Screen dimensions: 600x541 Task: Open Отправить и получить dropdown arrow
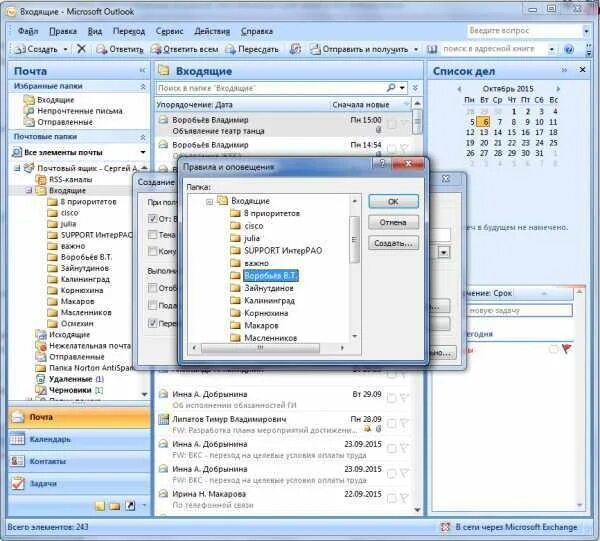point(416,49)
